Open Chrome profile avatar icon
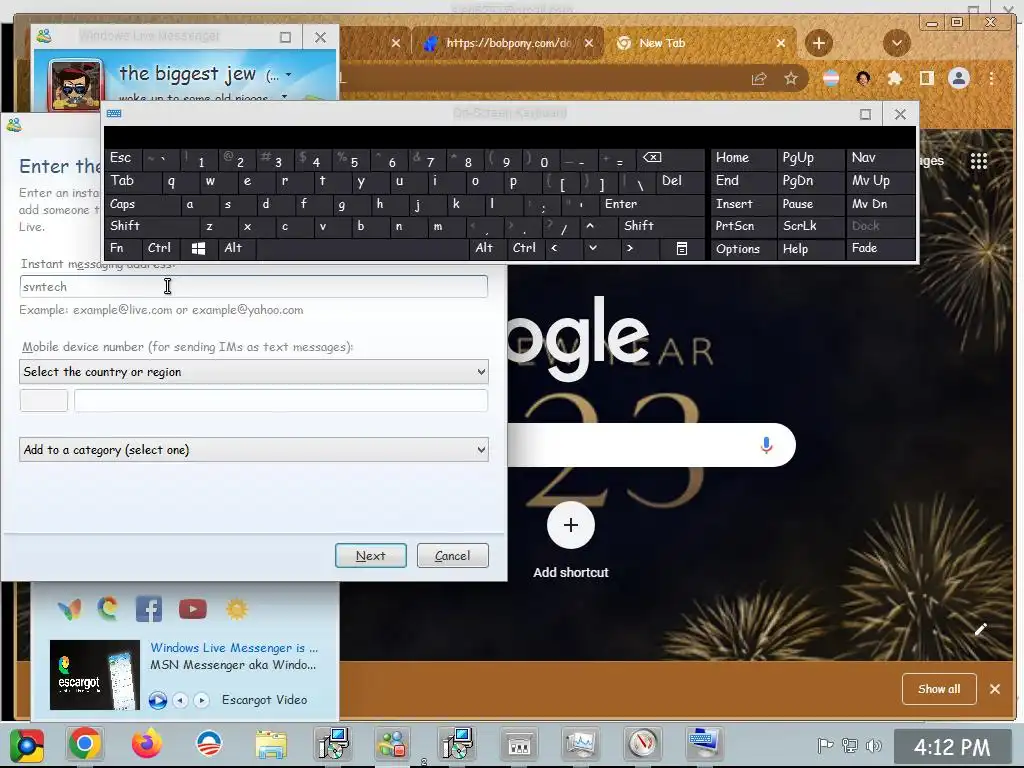1024x768 pixels. 959,79
